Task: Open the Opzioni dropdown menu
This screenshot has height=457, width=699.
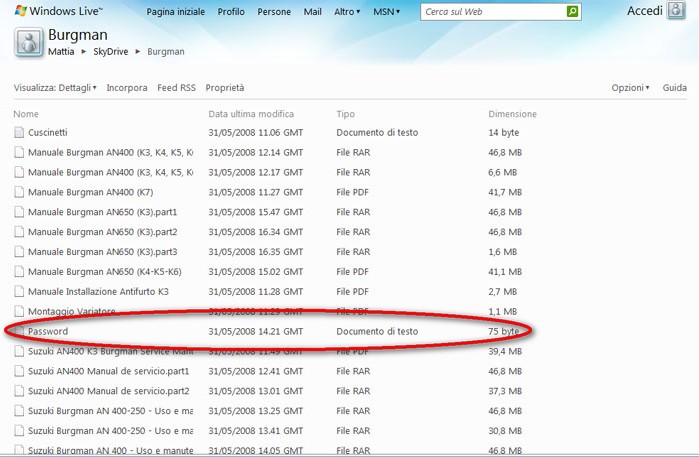Action: click(x=630, y=88)
